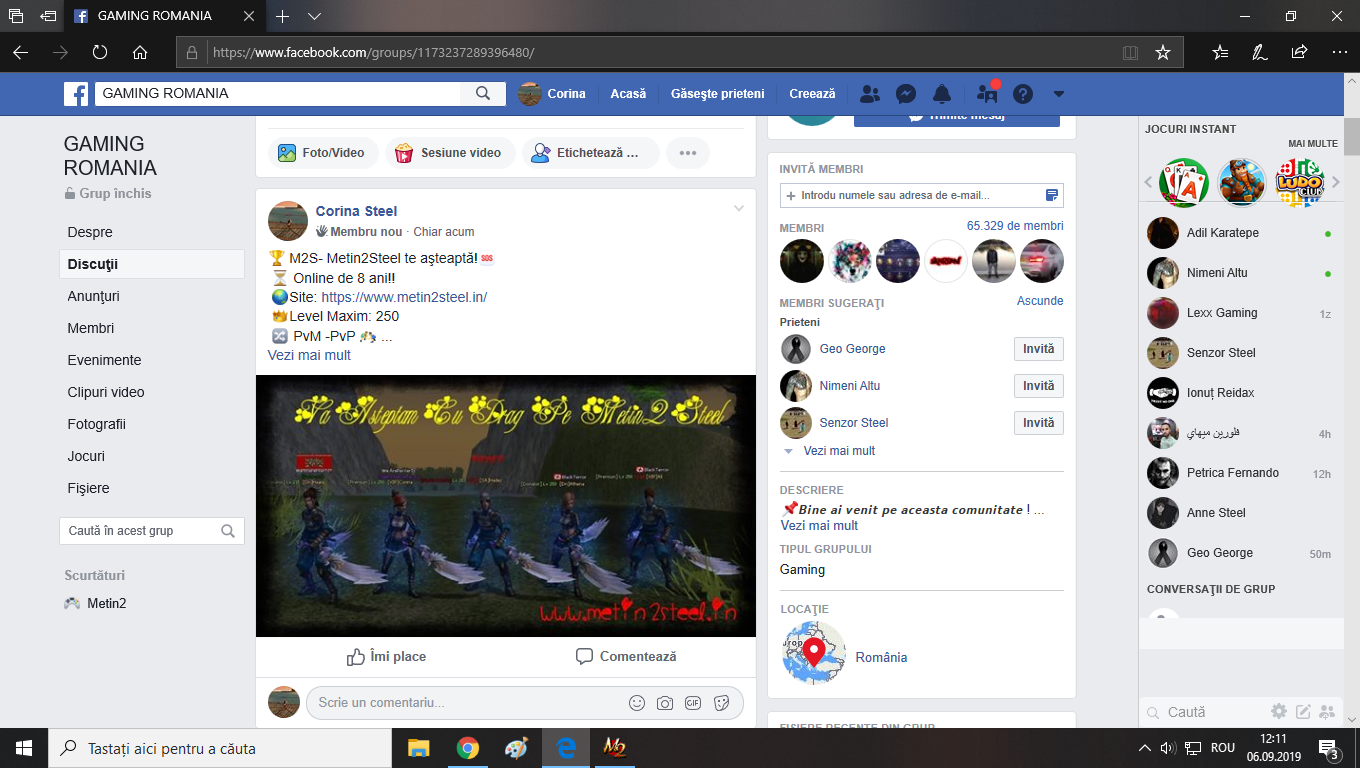Expand post text with Vezi mai mult

point(309,355)
